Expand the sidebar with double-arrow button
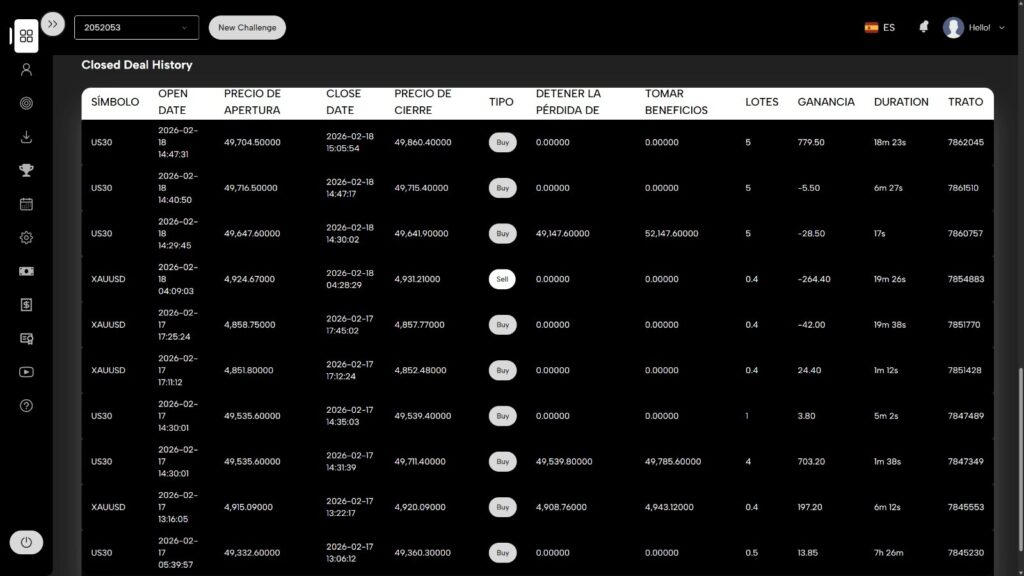 point(53,25)
